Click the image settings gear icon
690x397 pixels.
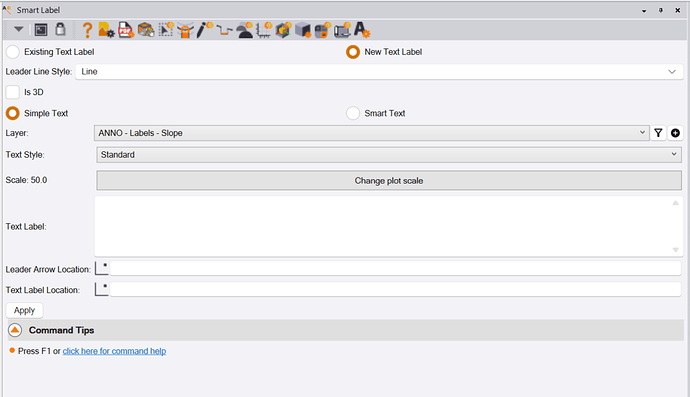click(106, 30)
